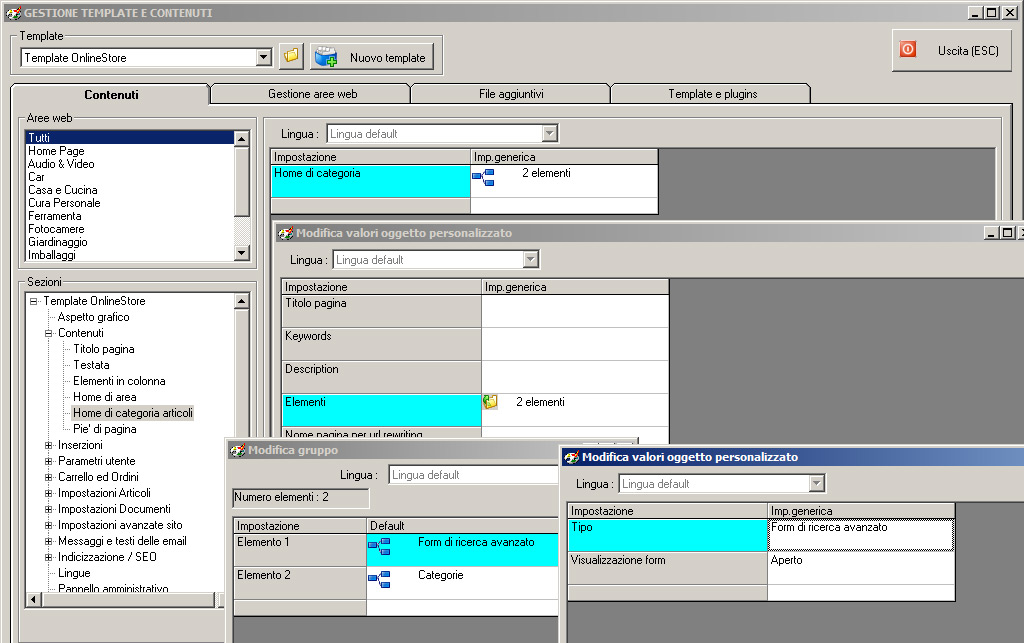This screenshot has width=1024, height=643.
Task: Expand Messaggi e testi delle email node
Action: 48,541
